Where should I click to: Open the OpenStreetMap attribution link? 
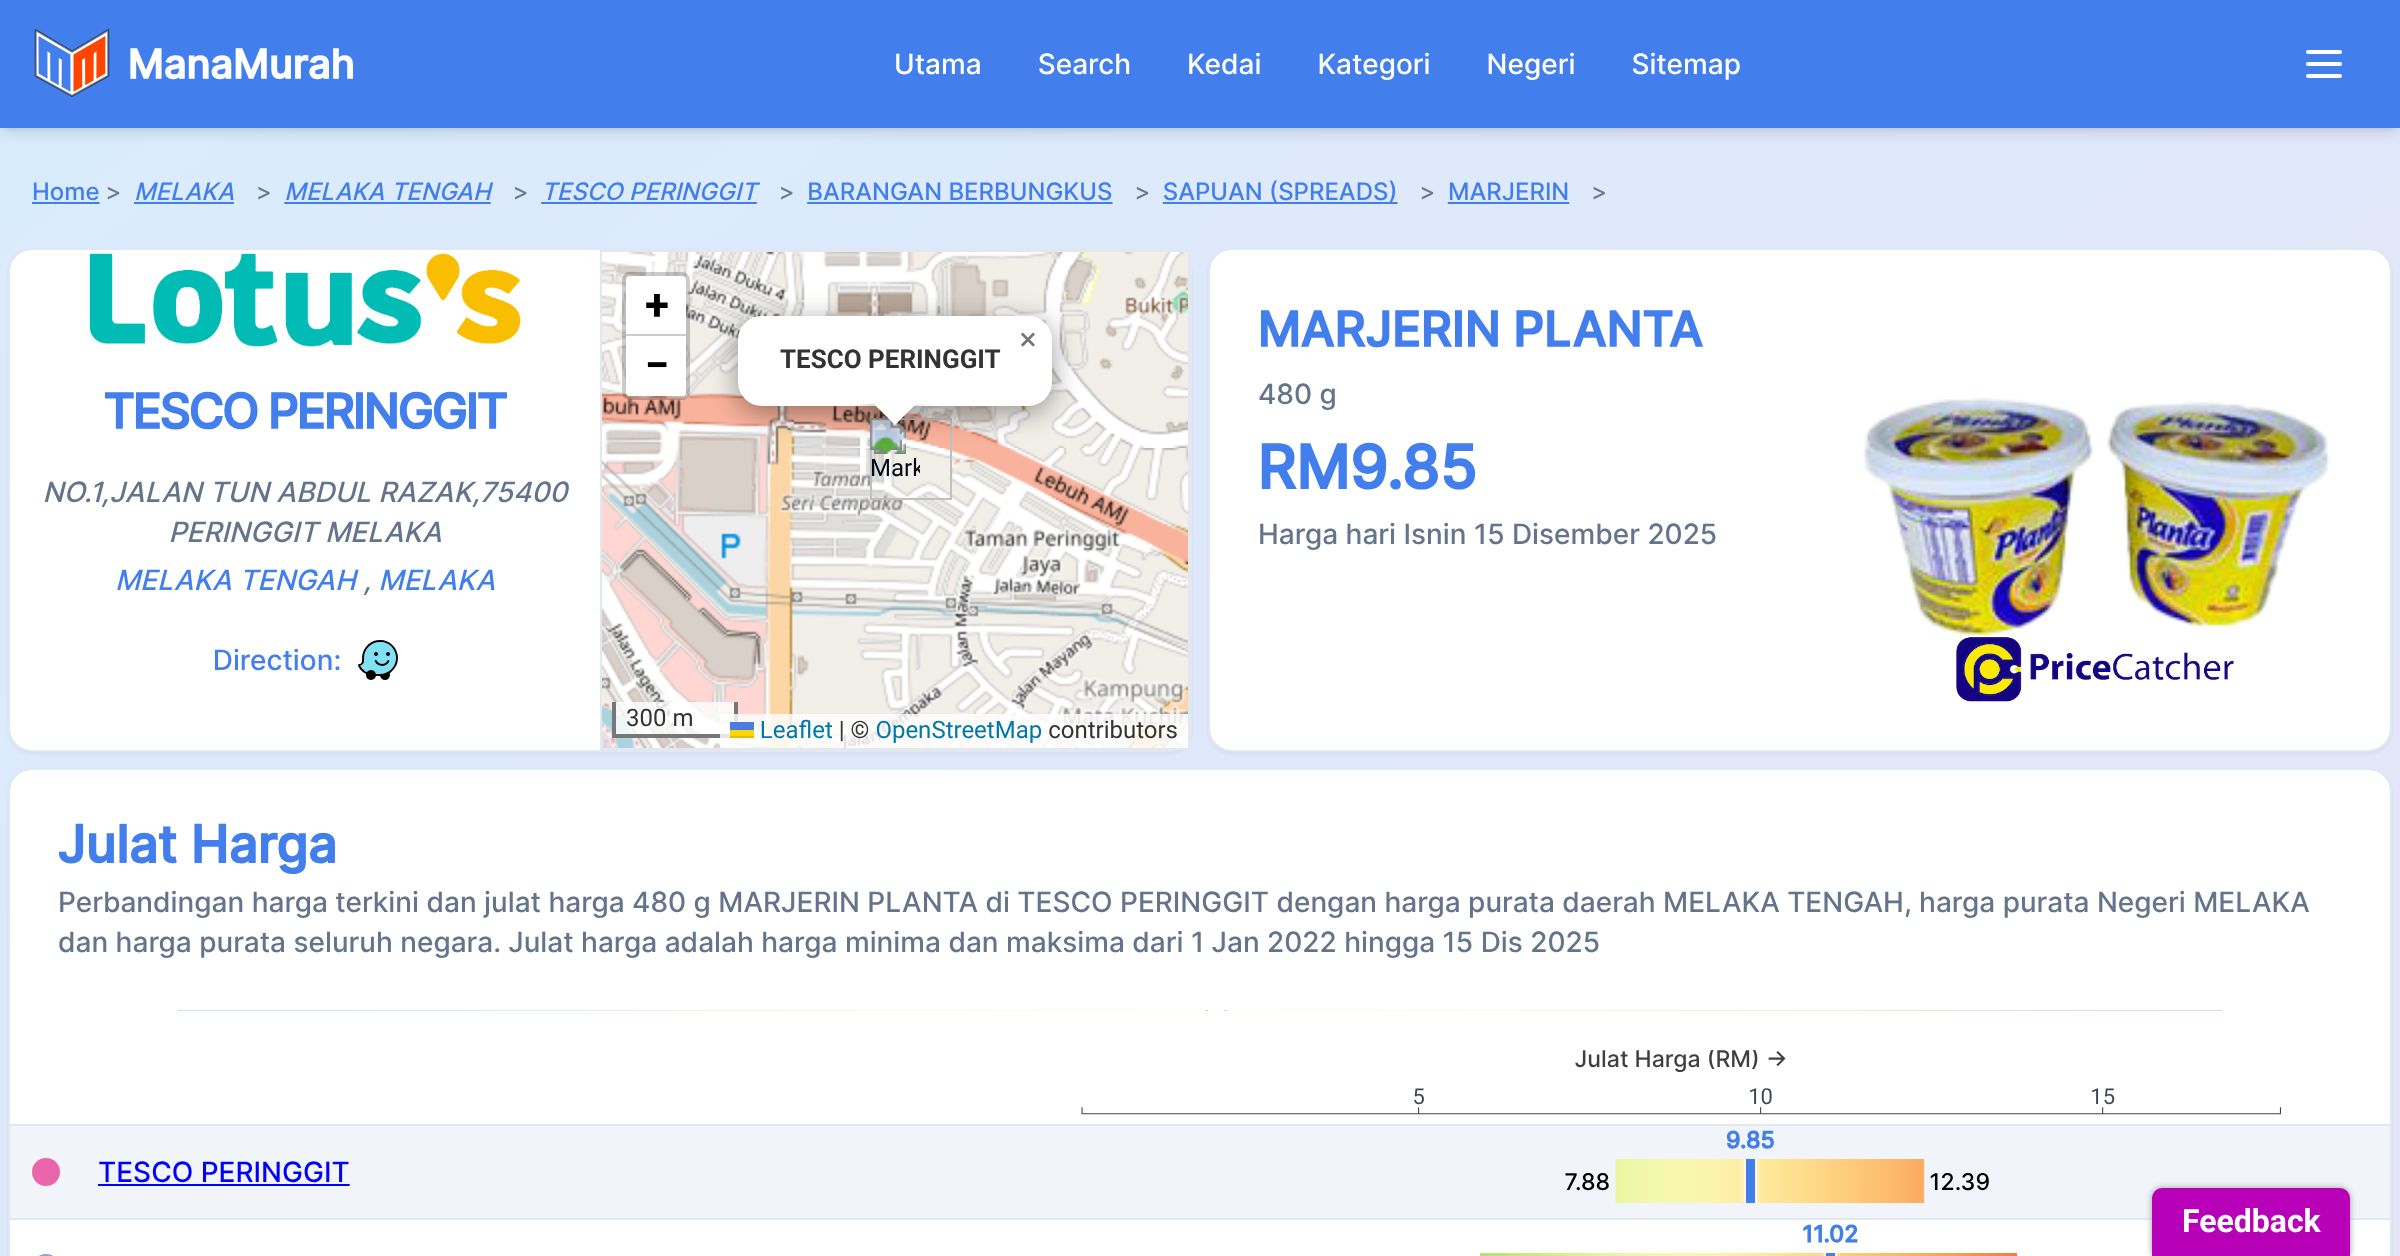pos(958,730)
